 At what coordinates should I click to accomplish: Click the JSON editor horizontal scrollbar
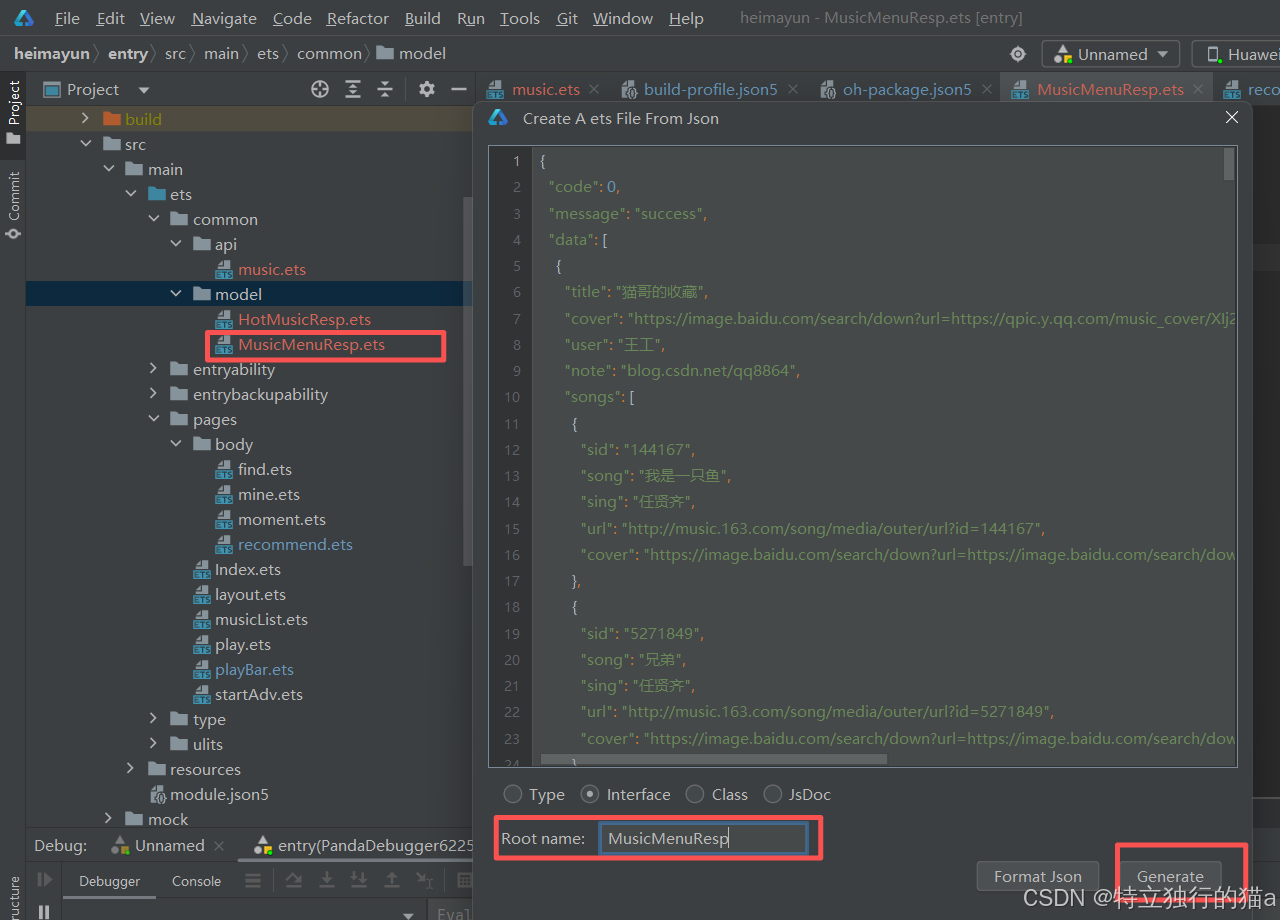click(x=713, y=760)
